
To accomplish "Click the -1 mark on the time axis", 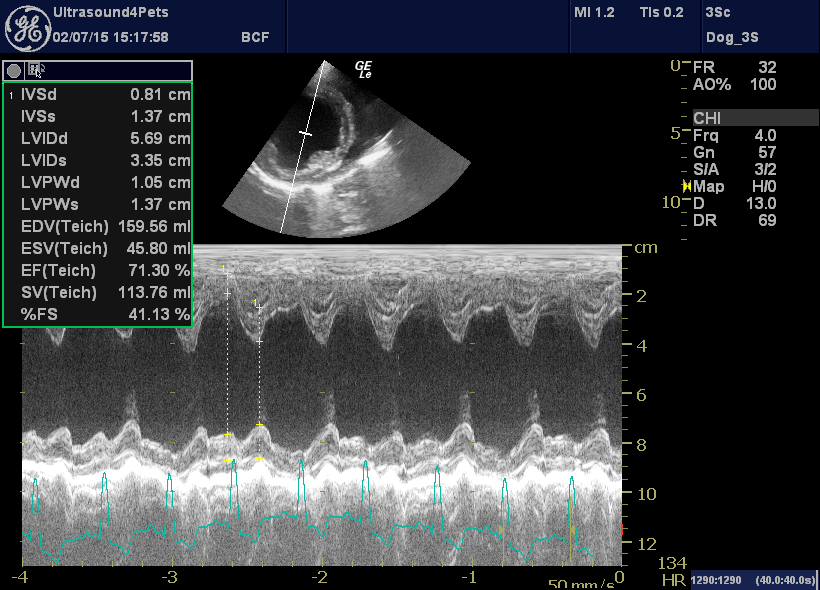I will [x=470, y=577].
